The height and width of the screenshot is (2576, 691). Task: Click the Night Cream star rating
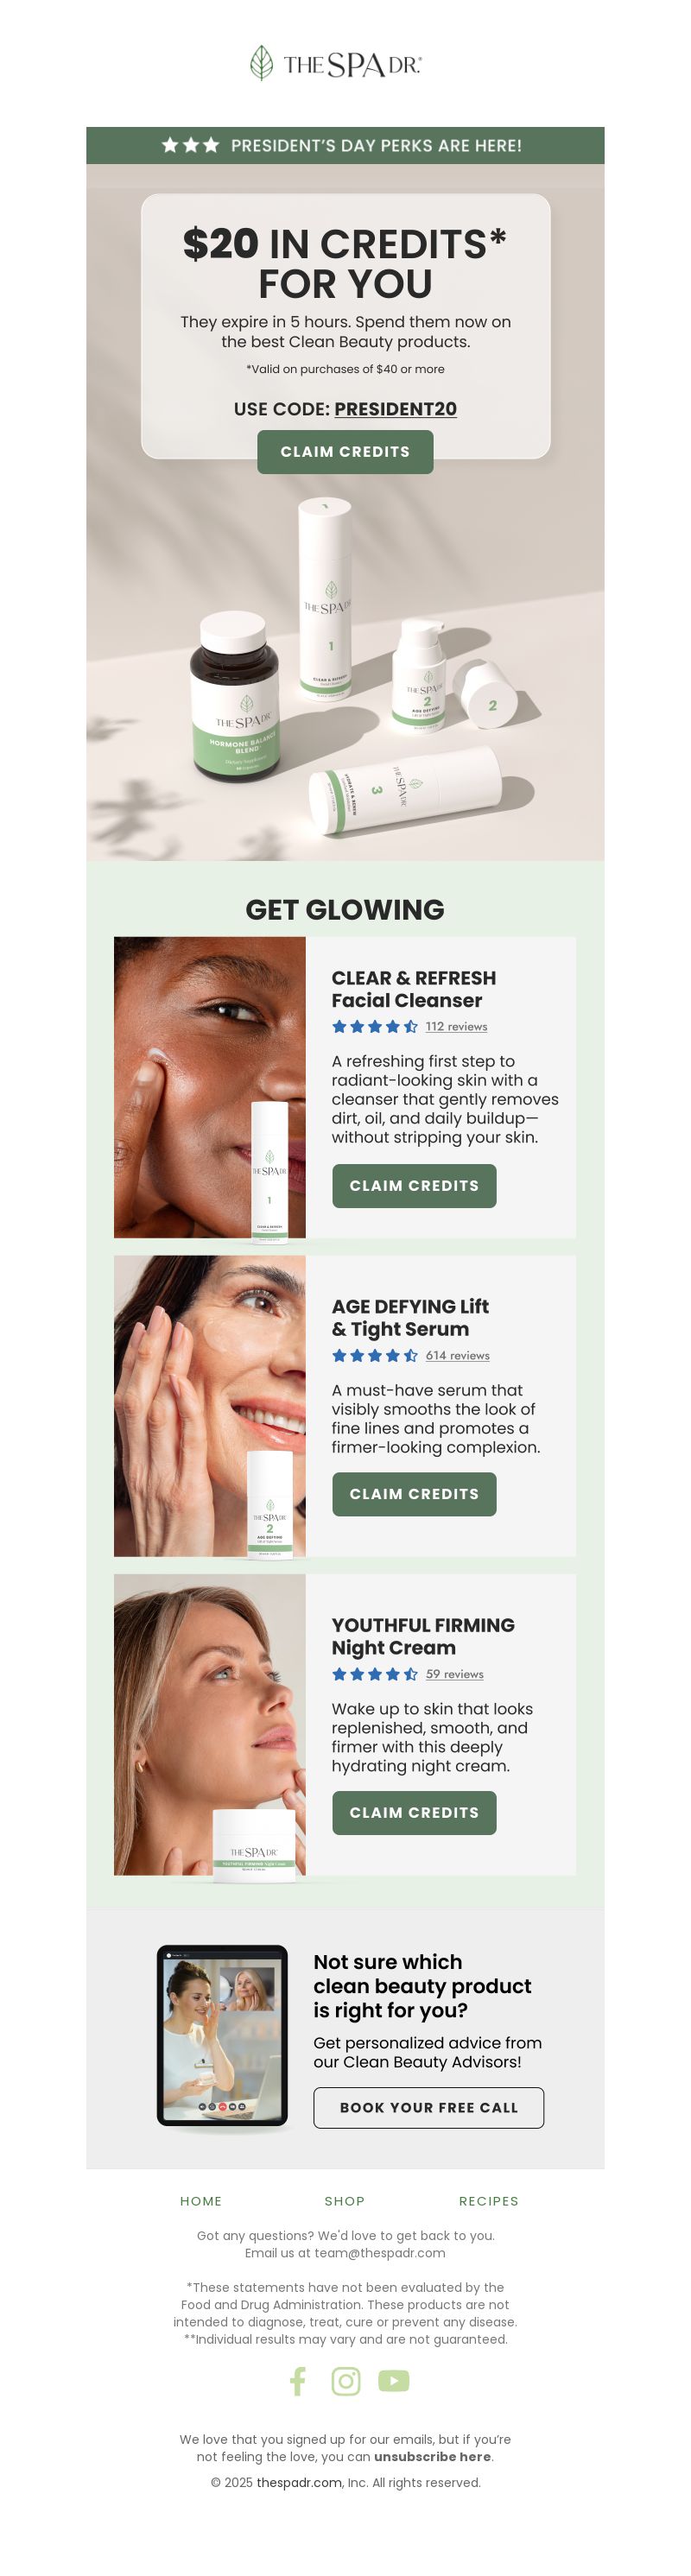[x=375, y=1673]
